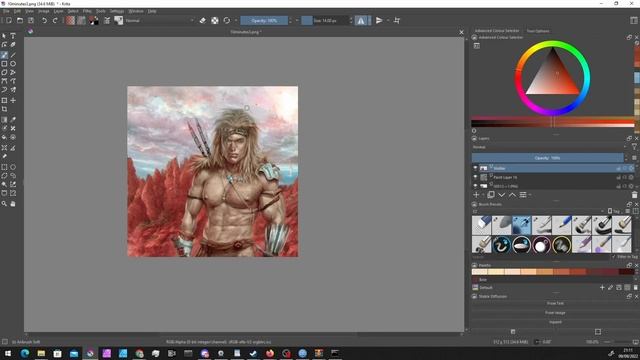The image size is (640, 360).
Task: Select the Move tool
Action: click(x=13, y=100)
